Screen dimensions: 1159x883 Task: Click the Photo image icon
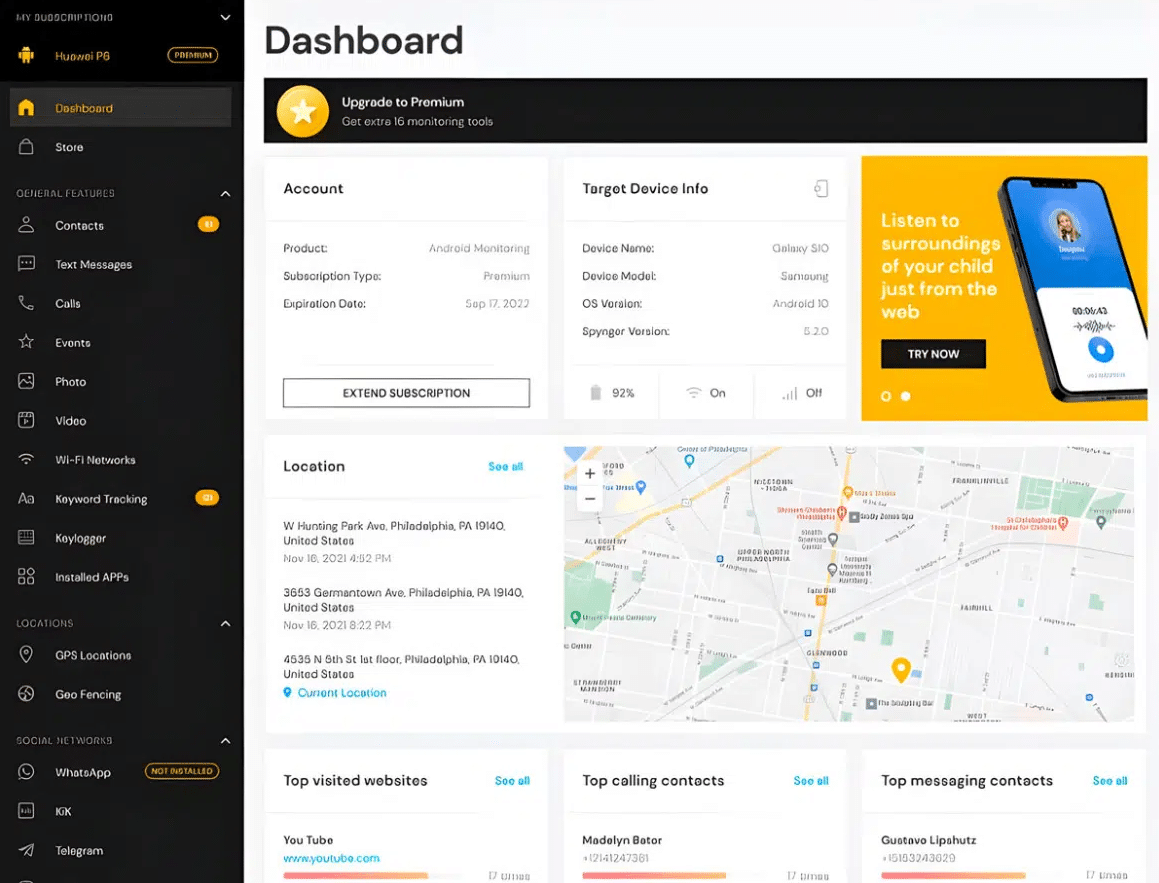pyautogui.click(x=26, y=381)
